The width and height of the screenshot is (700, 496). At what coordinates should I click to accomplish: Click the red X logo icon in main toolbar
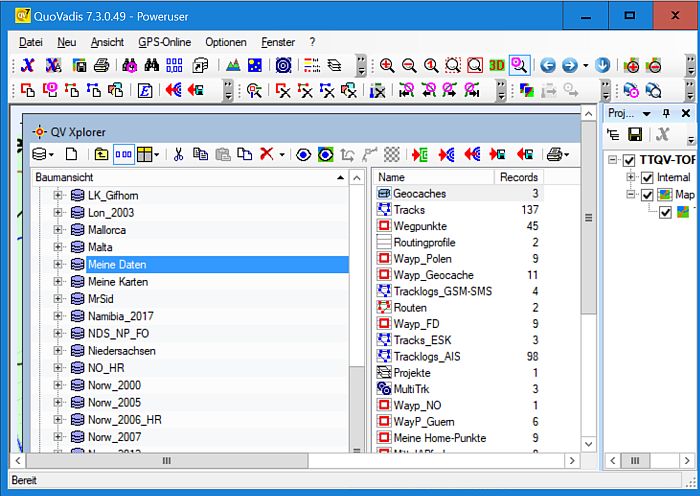pos(28,66)
